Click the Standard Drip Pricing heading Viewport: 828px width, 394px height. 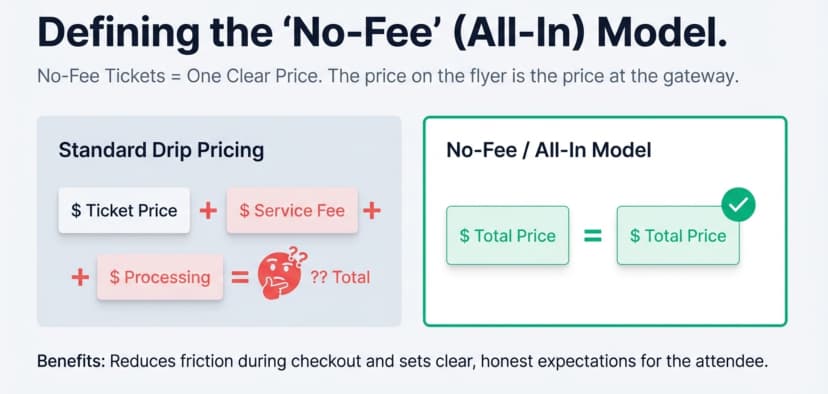coord(161,150)
